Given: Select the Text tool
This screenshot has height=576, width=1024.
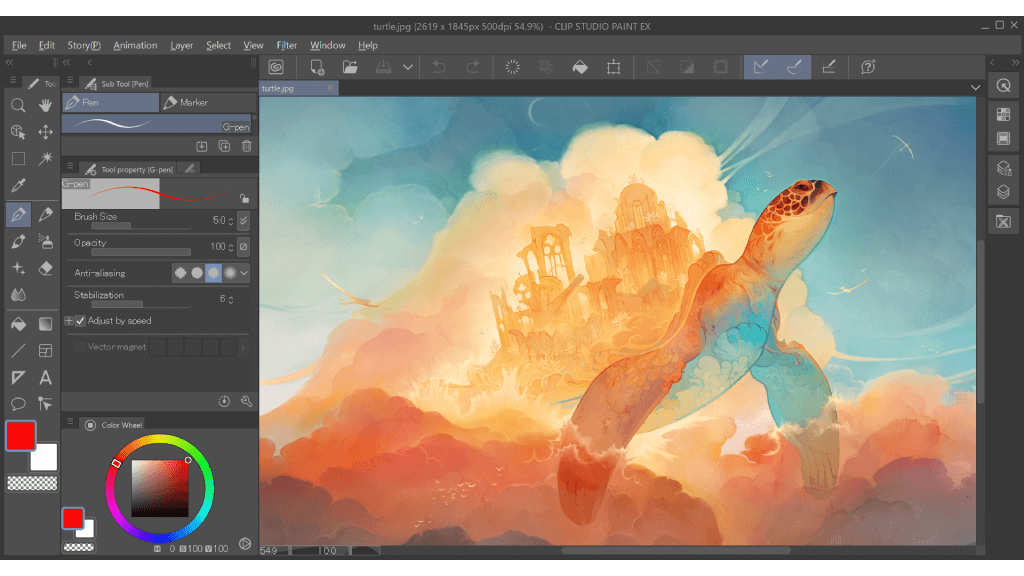Looking at the screenshot, I should click(x=45, y=377).
